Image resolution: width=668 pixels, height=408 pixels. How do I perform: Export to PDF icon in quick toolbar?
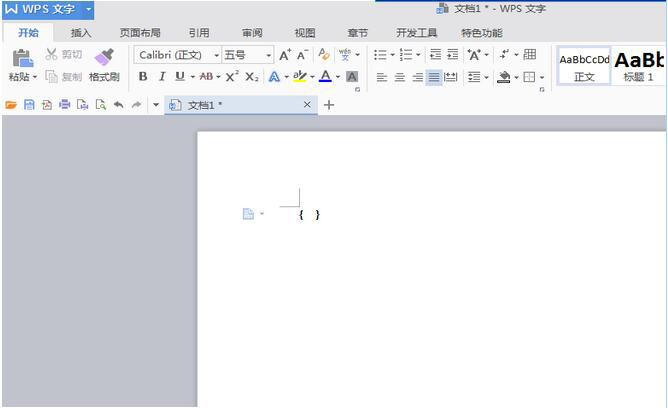(x=47, y=105)
